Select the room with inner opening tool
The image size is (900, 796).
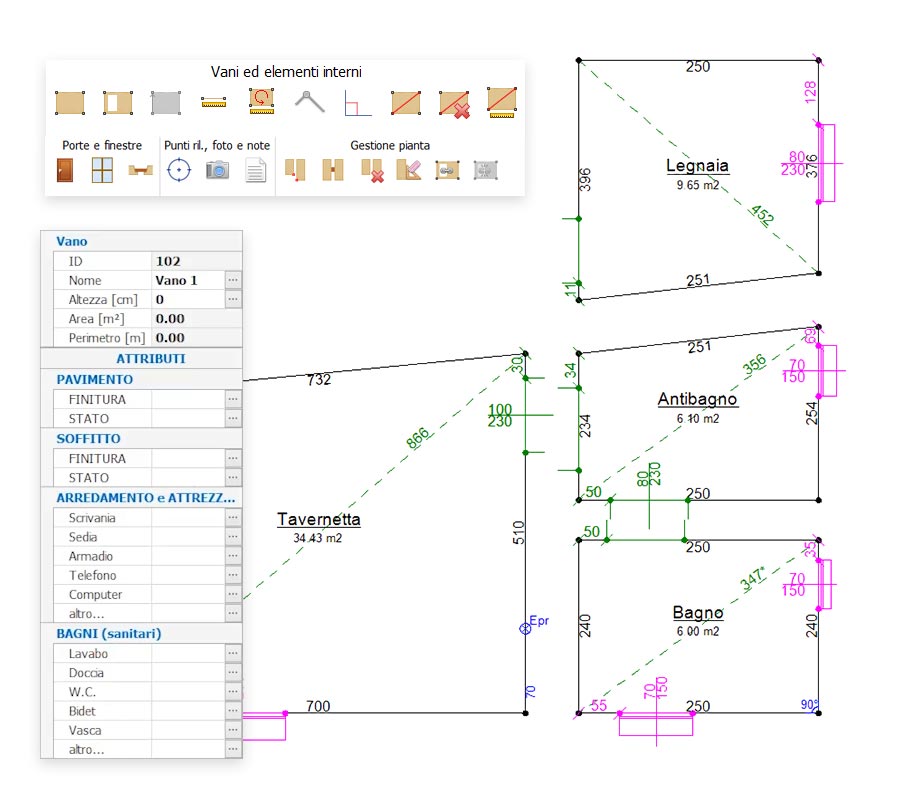tap(118, 103)
